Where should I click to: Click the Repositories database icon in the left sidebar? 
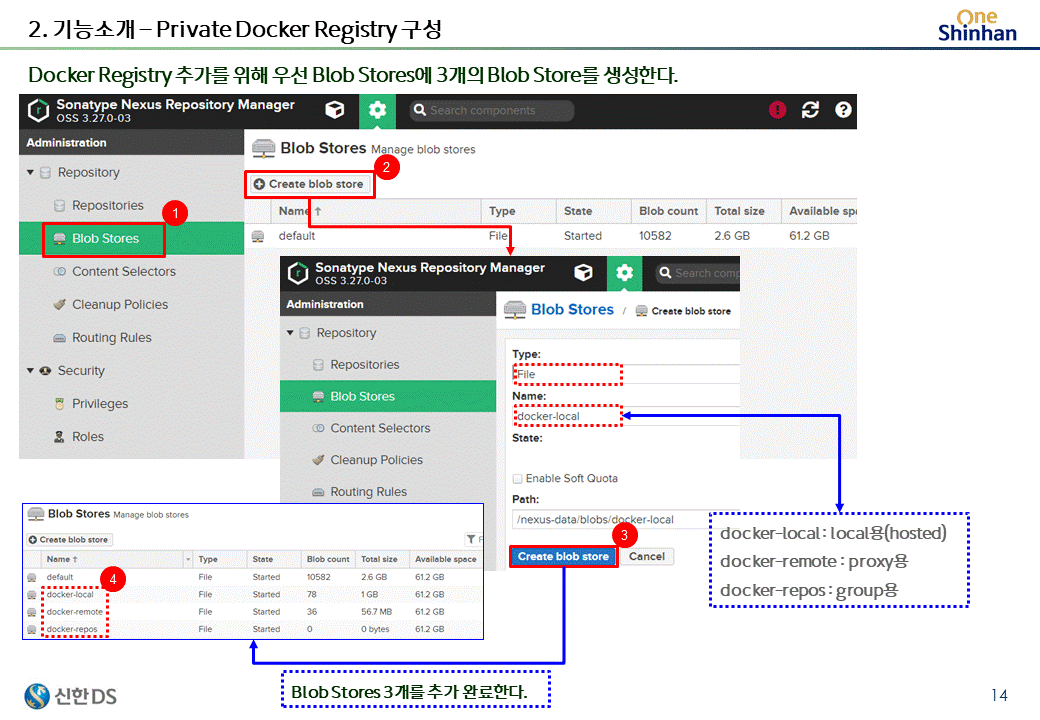click(60, 206)
